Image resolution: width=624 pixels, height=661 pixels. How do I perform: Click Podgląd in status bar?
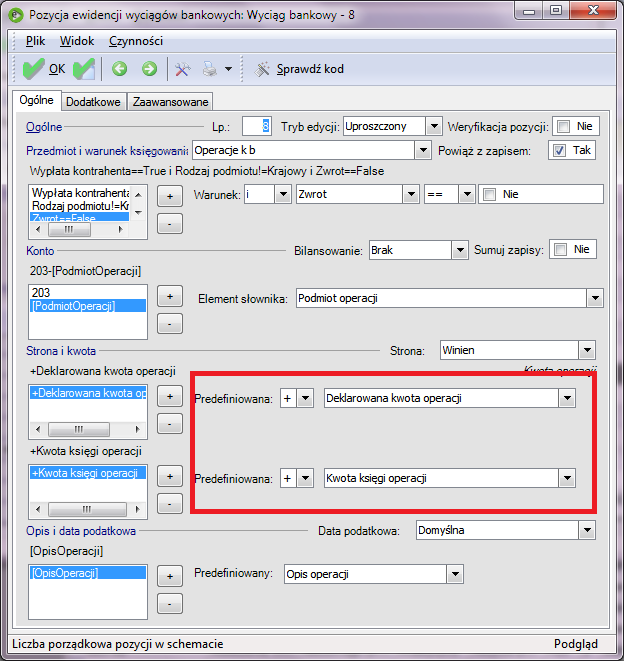[x=576, y=644]
